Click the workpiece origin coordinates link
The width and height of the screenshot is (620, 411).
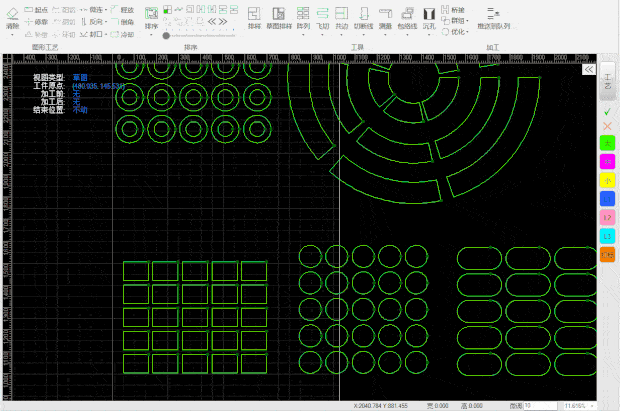pyautogui.click(x=98, y=86)
